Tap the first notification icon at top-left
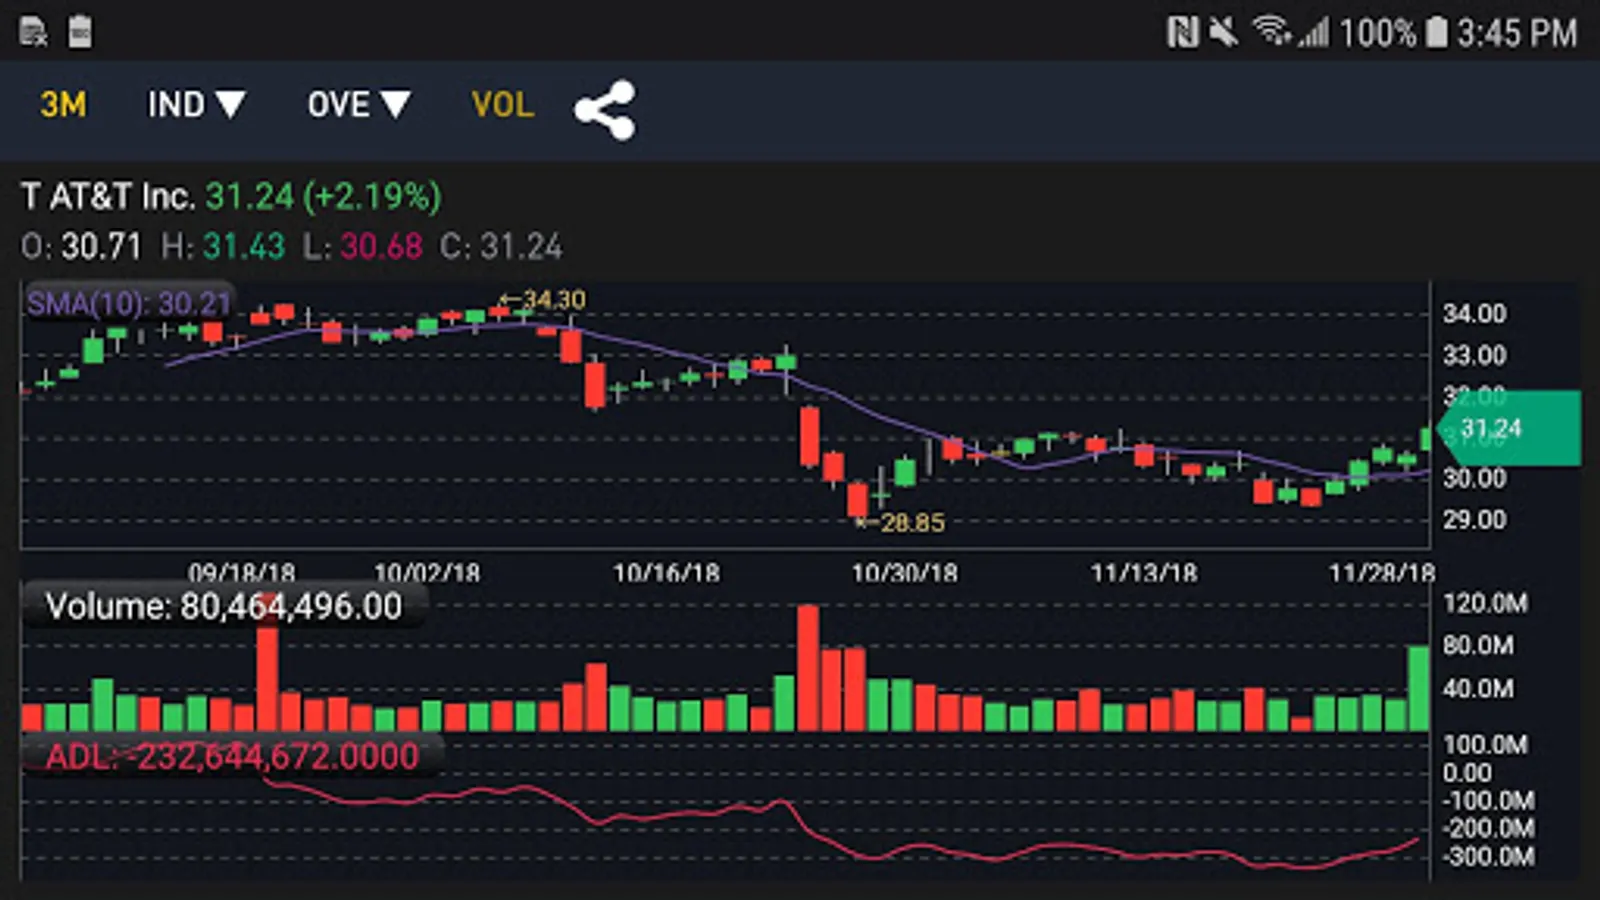This screenshot has width=1600, height=900. (x=33, y=32)
